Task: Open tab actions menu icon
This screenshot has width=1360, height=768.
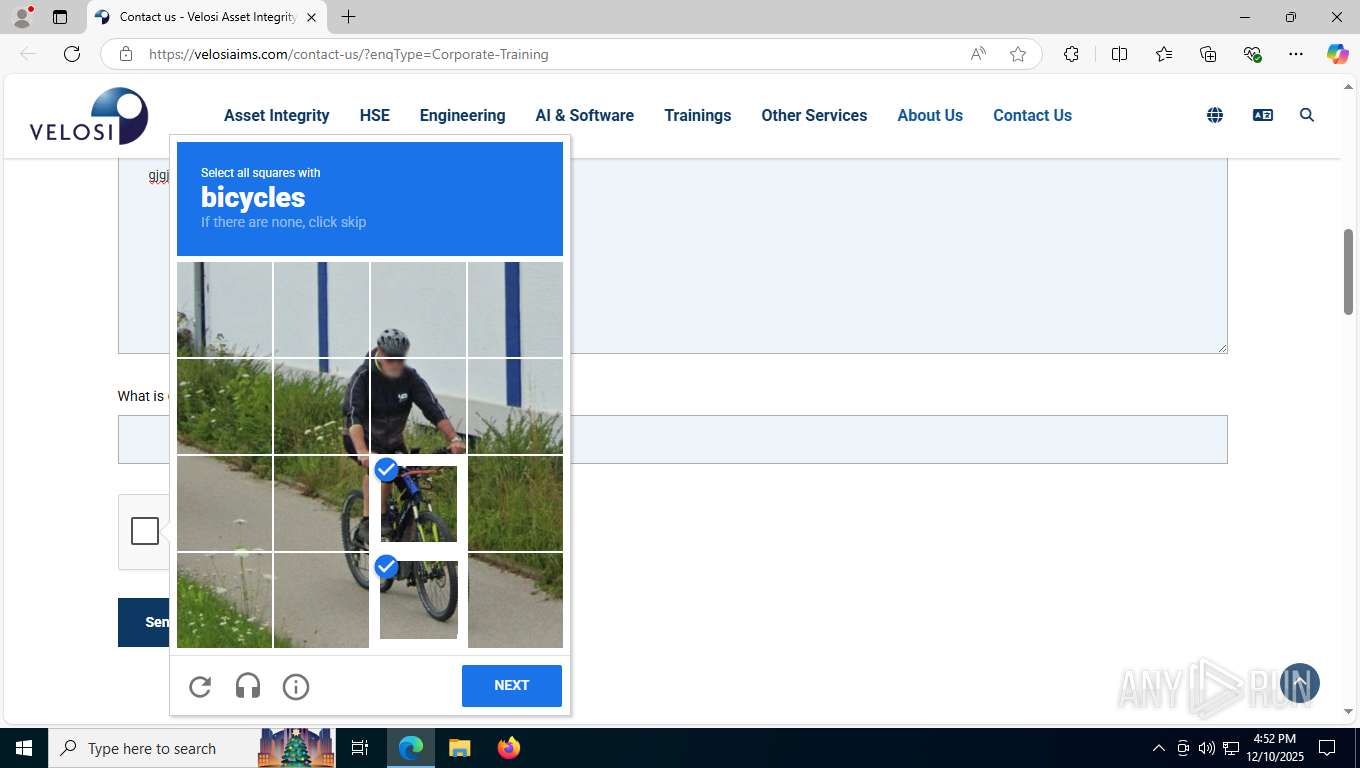Action: point(60,17)
